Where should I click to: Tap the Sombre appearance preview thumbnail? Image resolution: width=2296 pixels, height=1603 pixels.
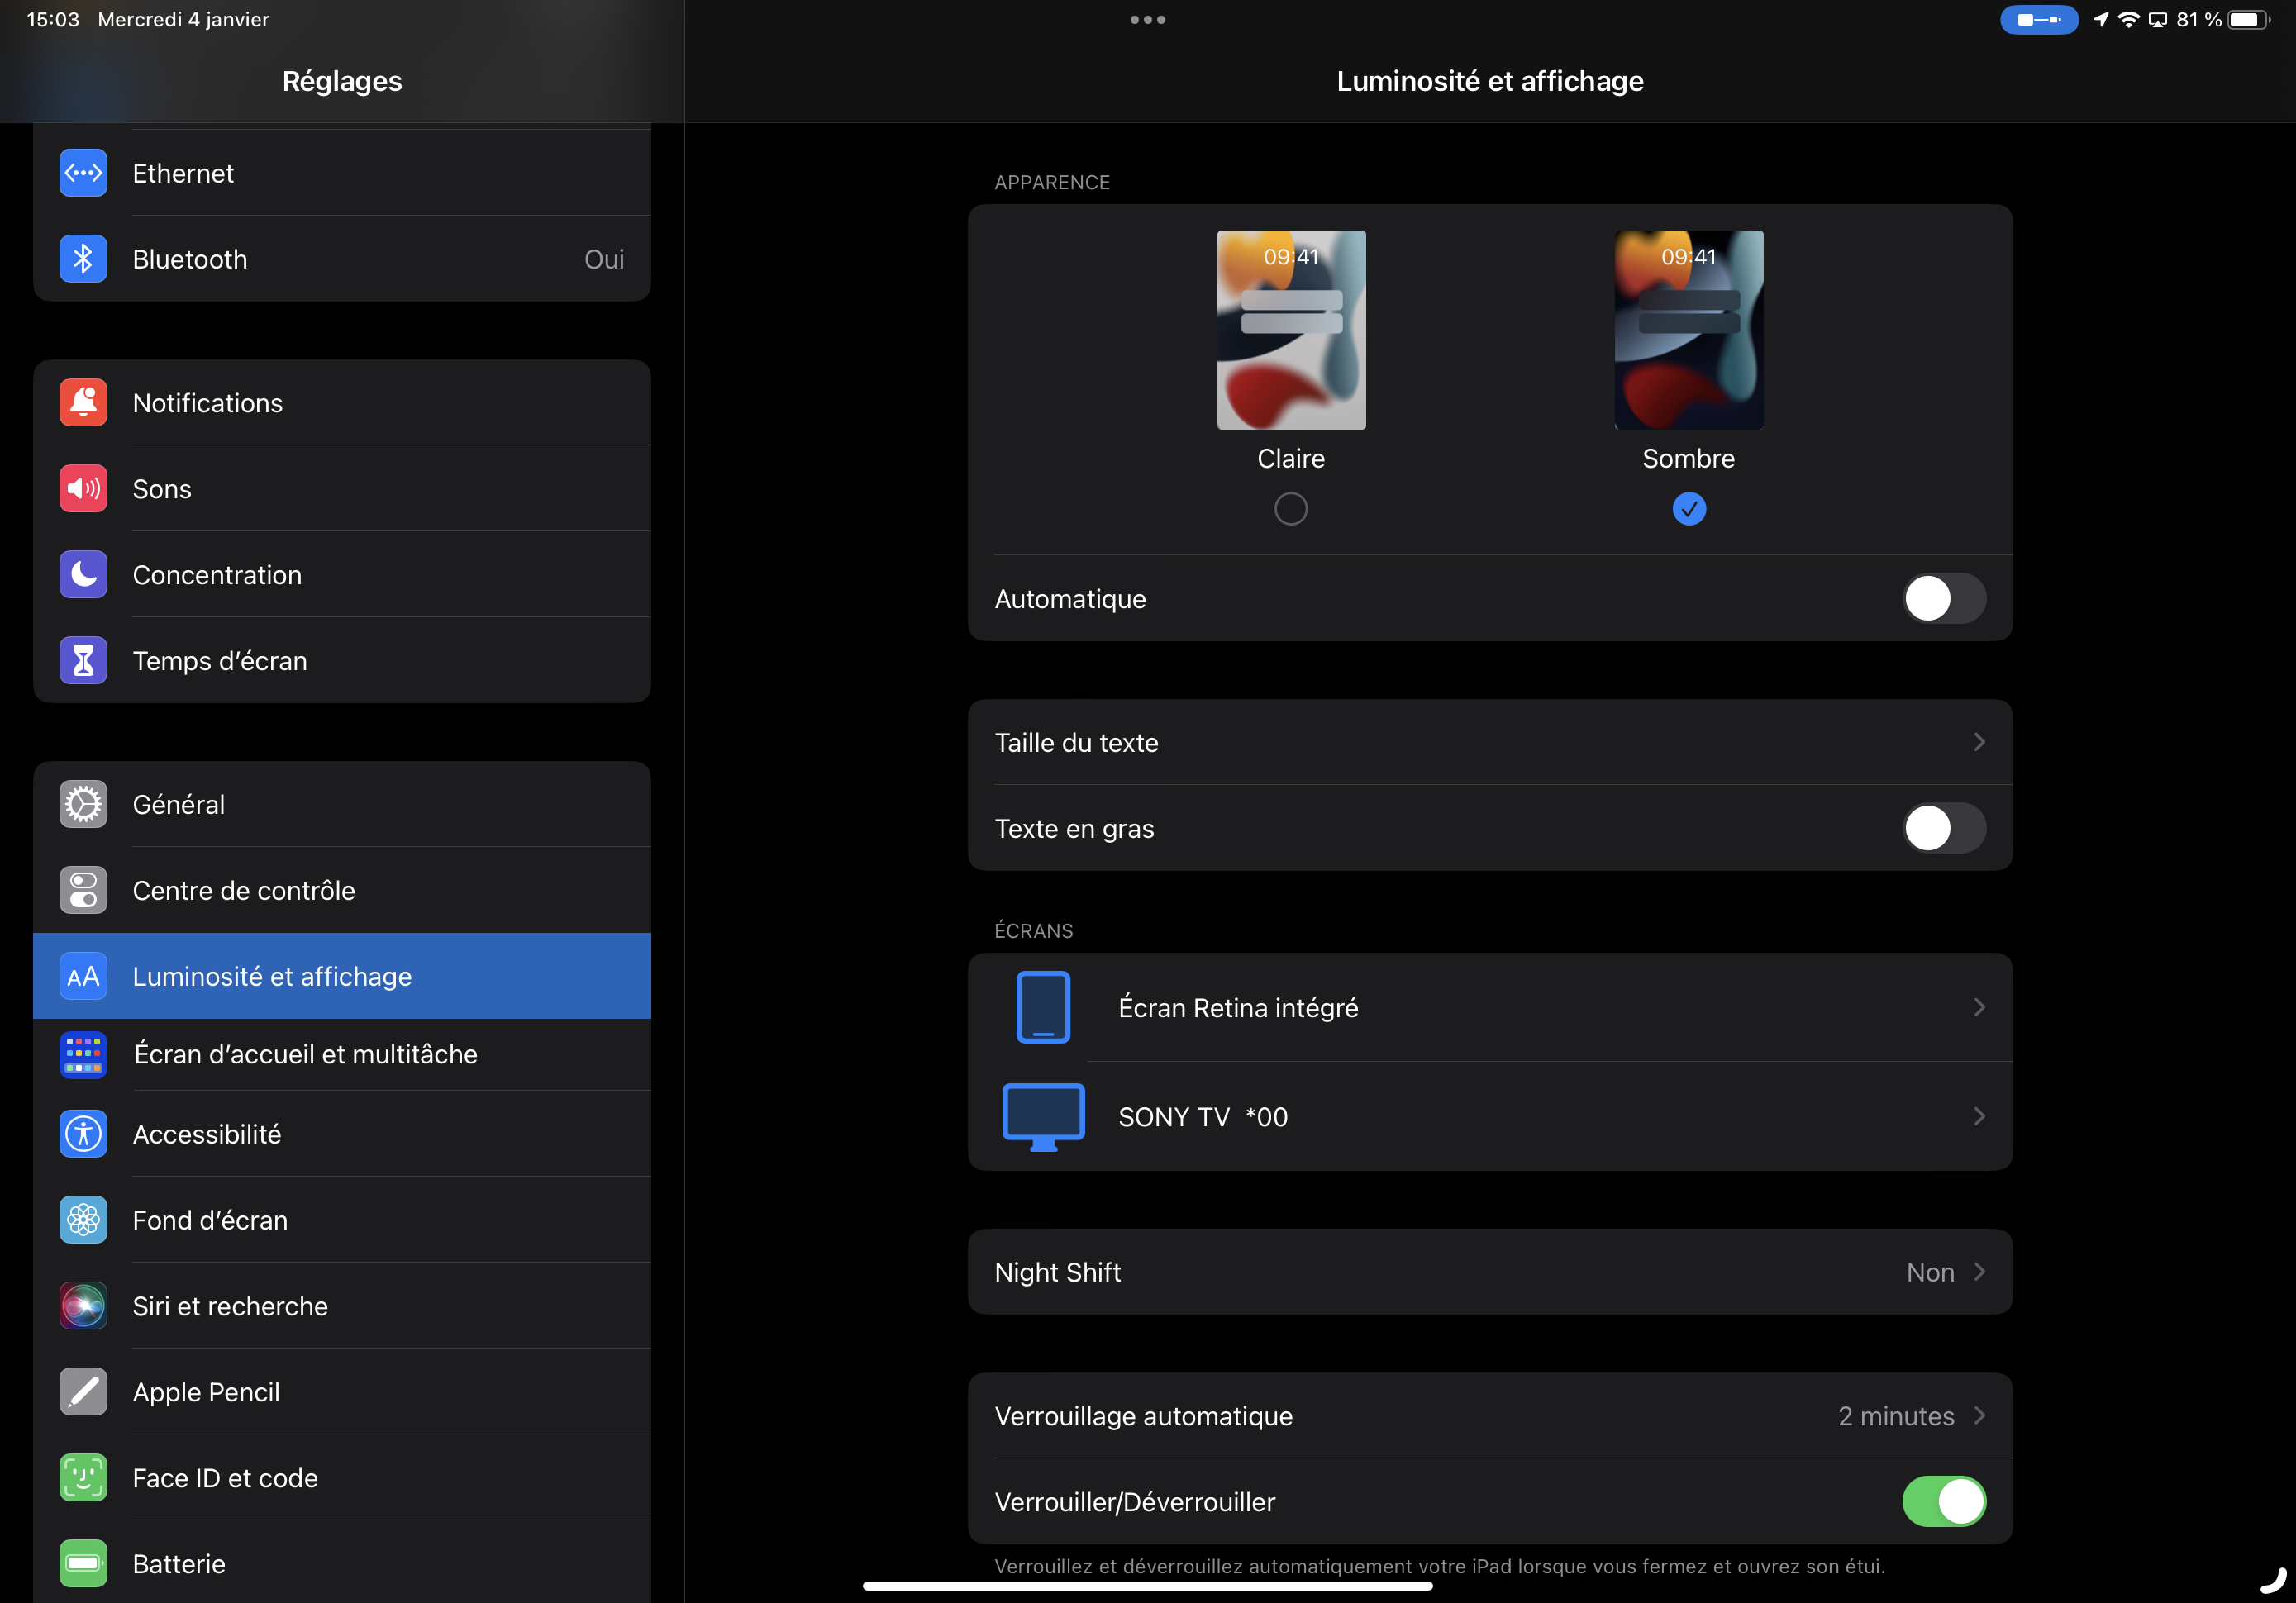click(1688, 330)
